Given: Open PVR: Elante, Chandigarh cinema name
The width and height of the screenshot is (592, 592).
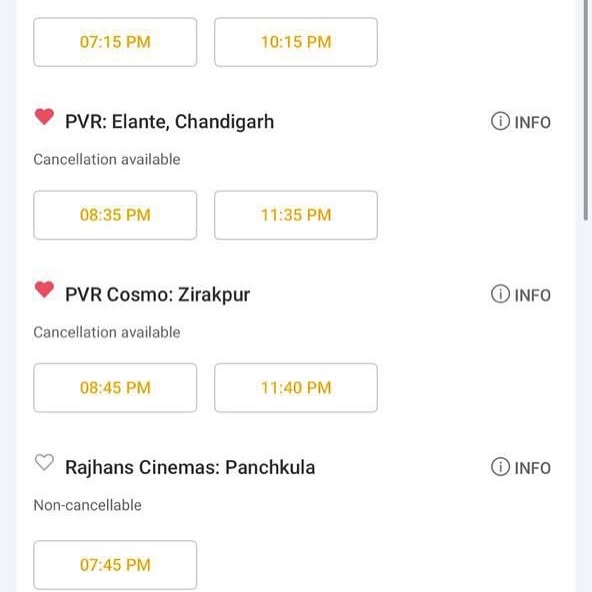Looking at the screenshot, I should click(x=170, y=122).
